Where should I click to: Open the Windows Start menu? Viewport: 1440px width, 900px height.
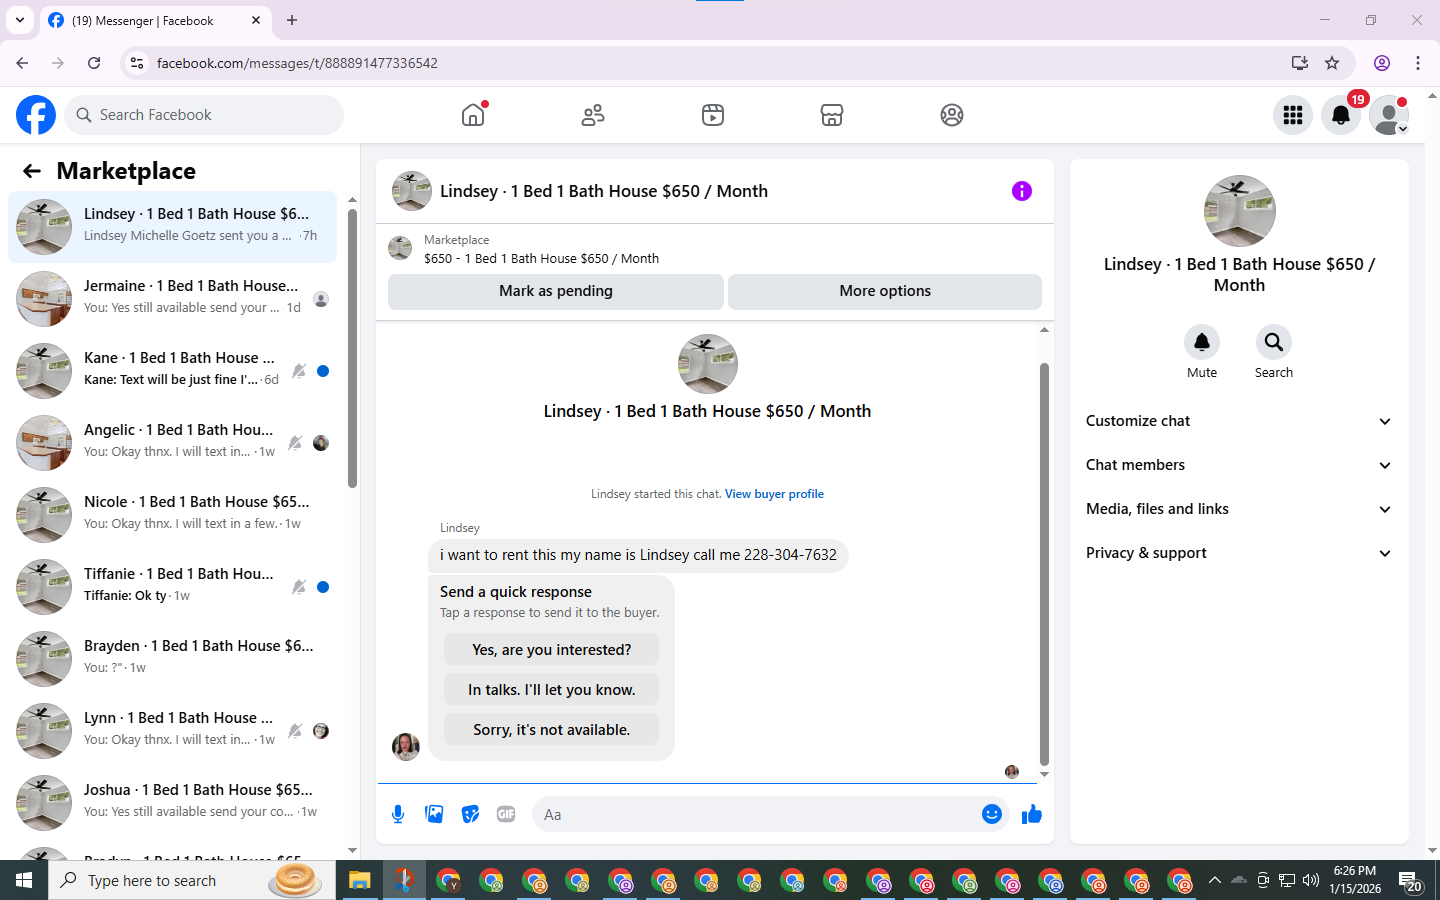(24, 880)
